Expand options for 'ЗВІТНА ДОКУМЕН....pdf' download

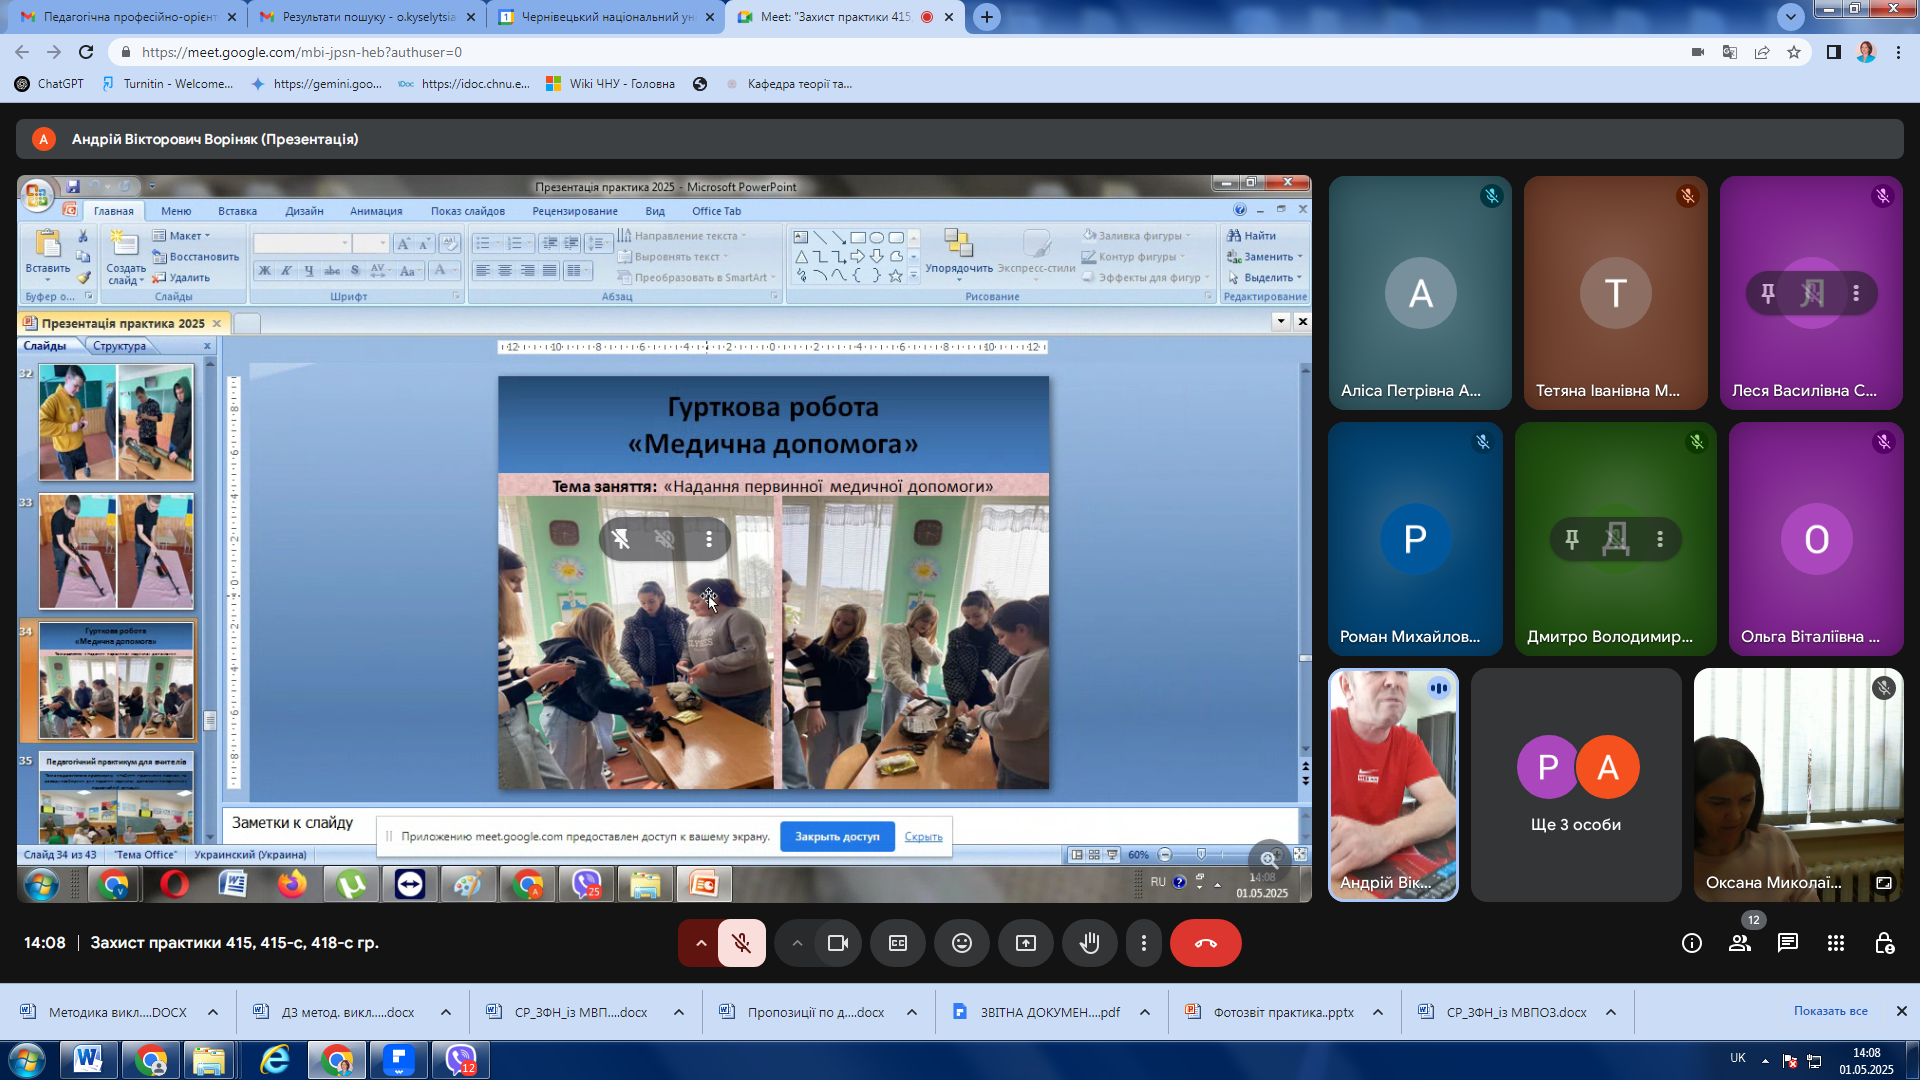pyautogui.click(x=1145, y=1012)
